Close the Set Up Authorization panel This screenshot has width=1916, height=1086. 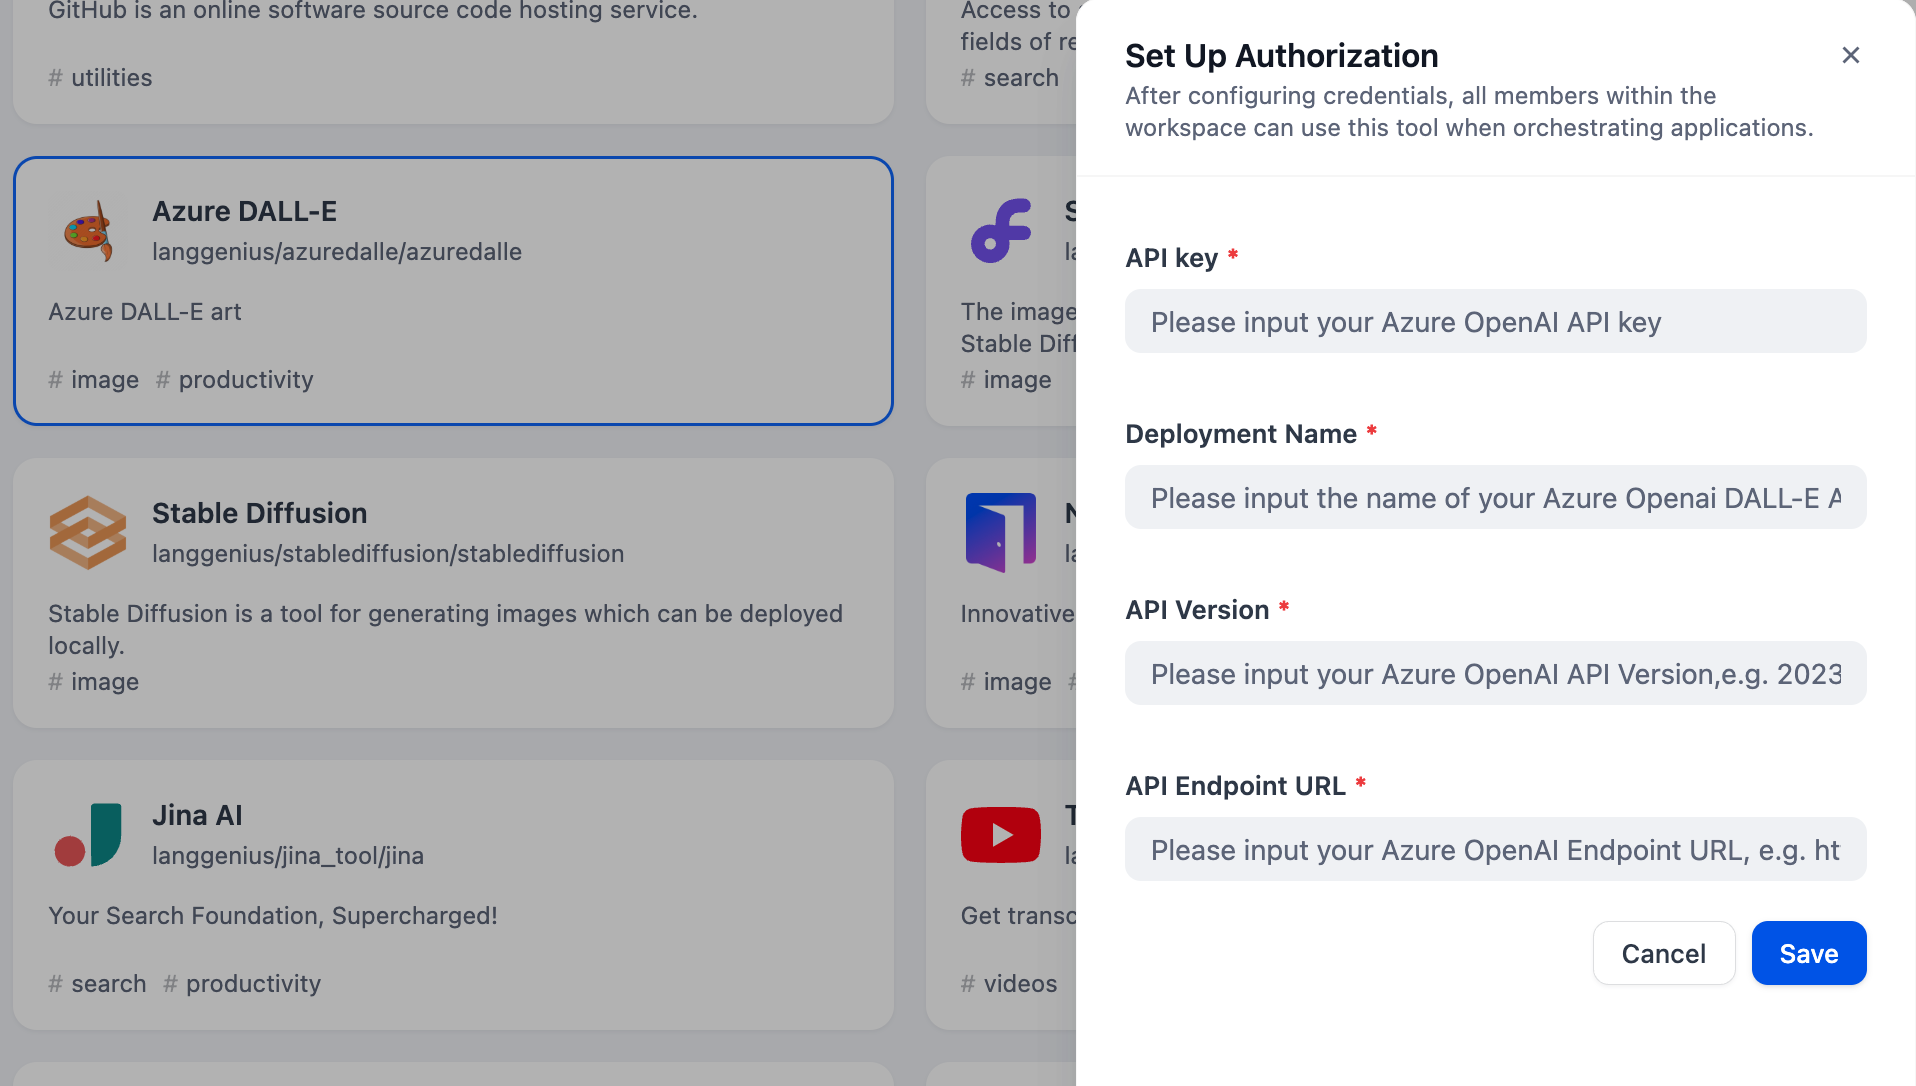pos(1850,55)
